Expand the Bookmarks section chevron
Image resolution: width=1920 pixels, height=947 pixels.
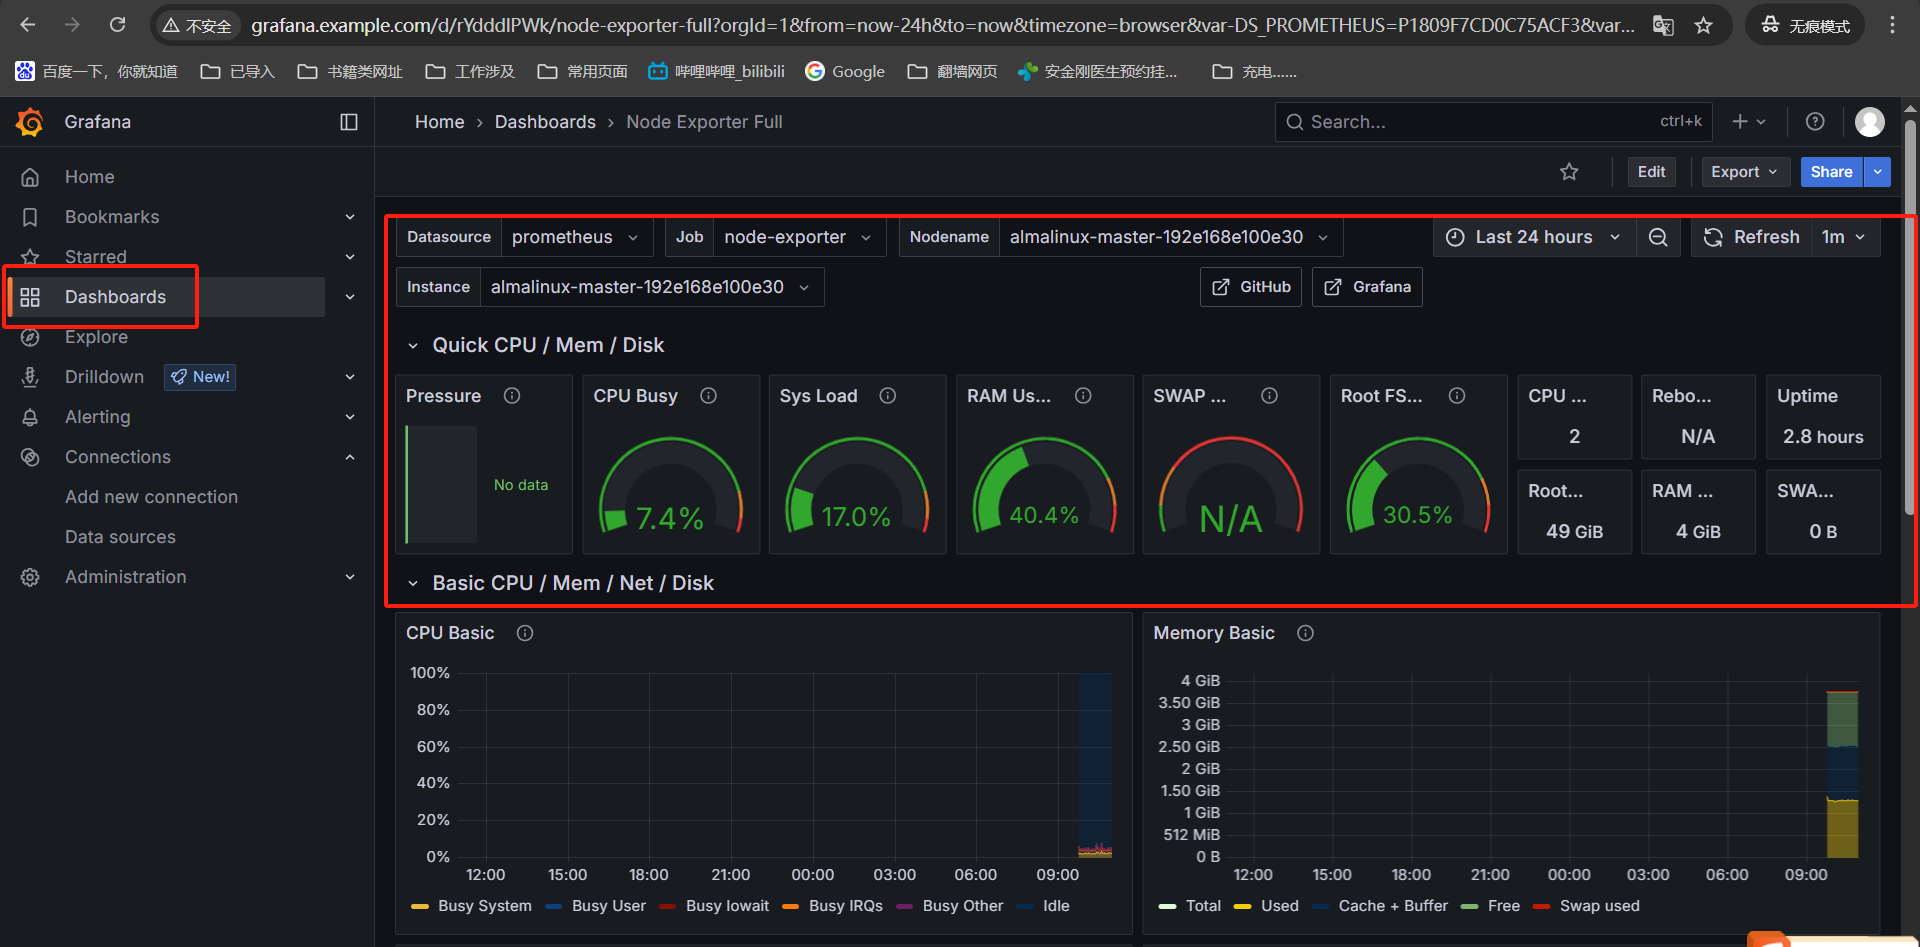[x=350, y=217]
